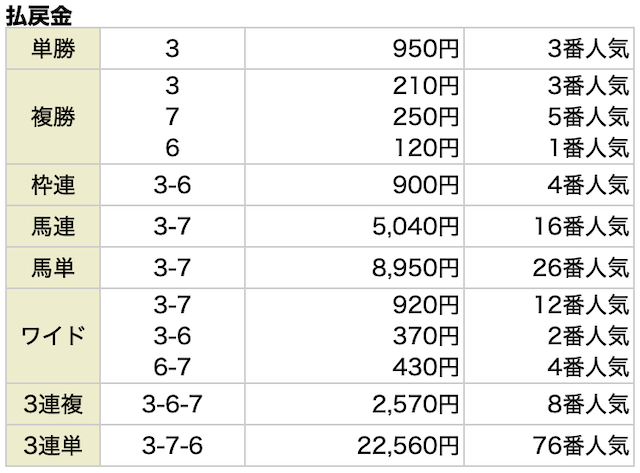640x473 pixels.
Task: Select the 3連単 label cell
Action: [53, 445]
